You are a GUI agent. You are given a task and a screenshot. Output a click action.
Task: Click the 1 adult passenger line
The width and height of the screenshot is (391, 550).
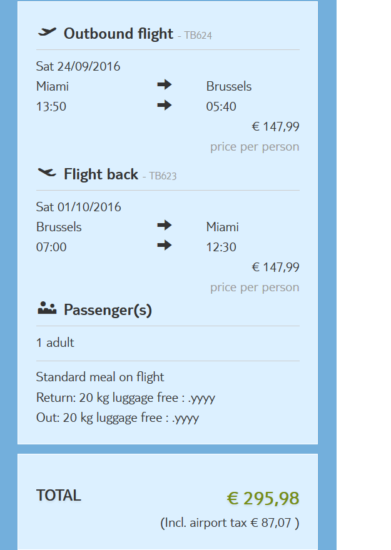(55, 343)
